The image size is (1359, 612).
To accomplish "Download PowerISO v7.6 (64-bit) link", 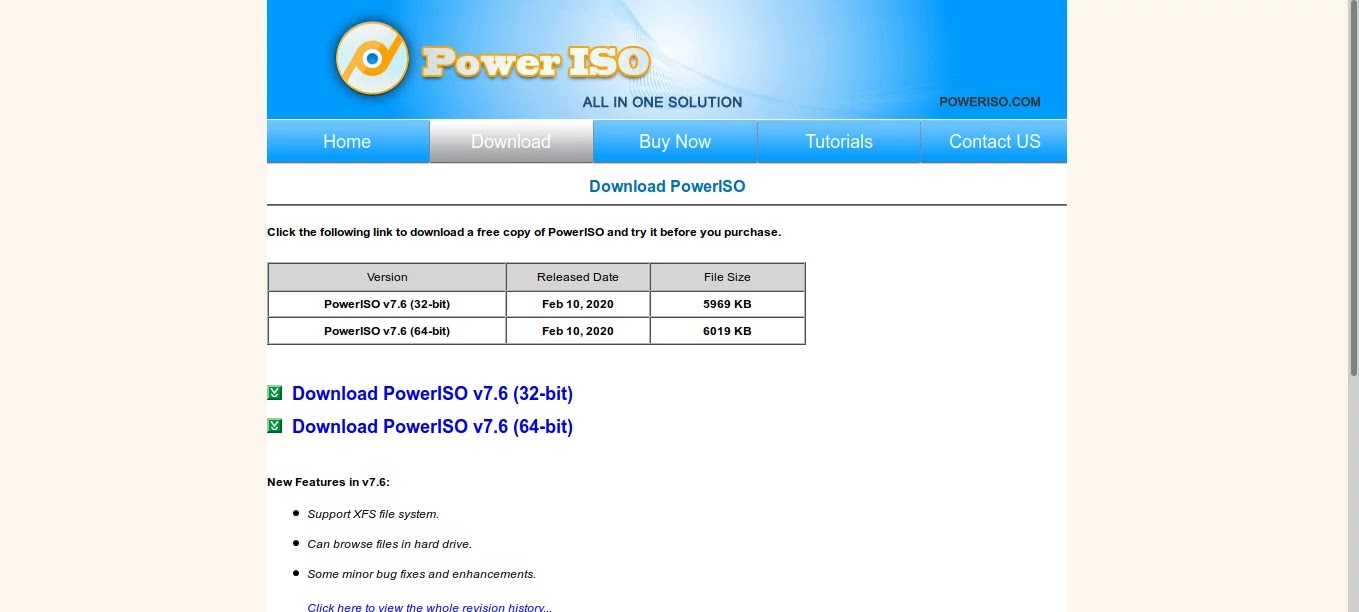I will coord(432,427).
